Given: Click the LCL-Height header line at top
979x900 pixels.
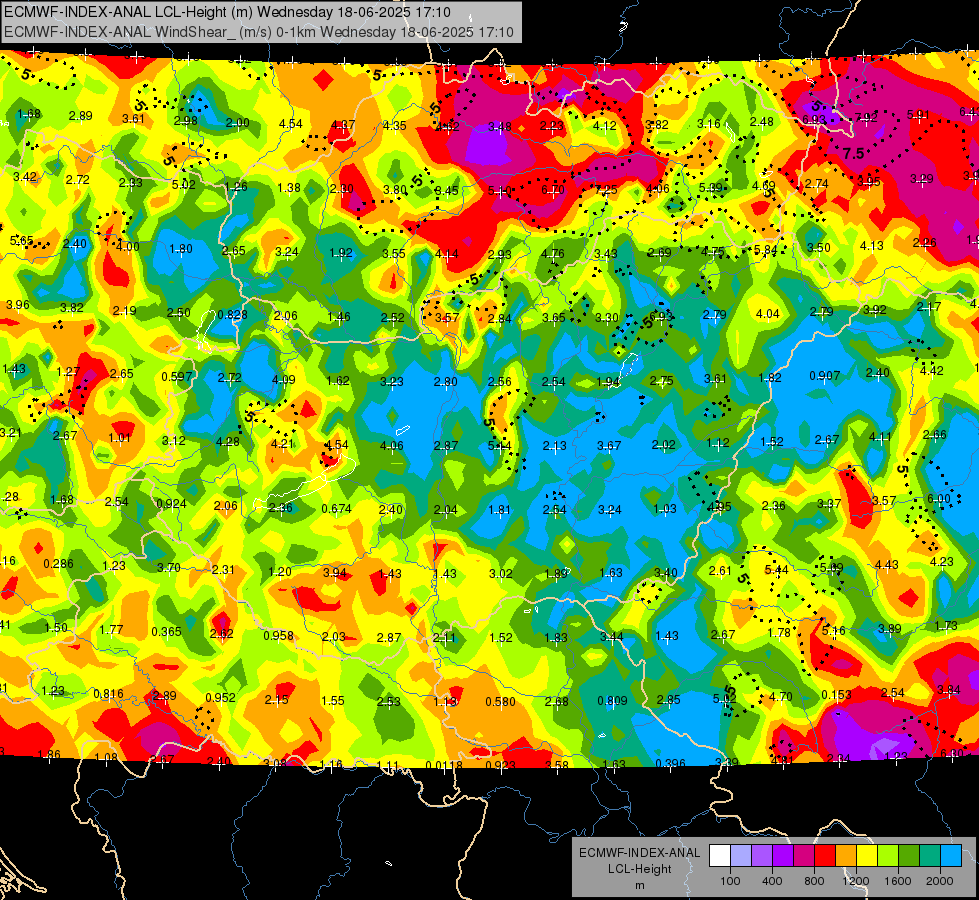Looking at the screenshot, I should [227, 12].
